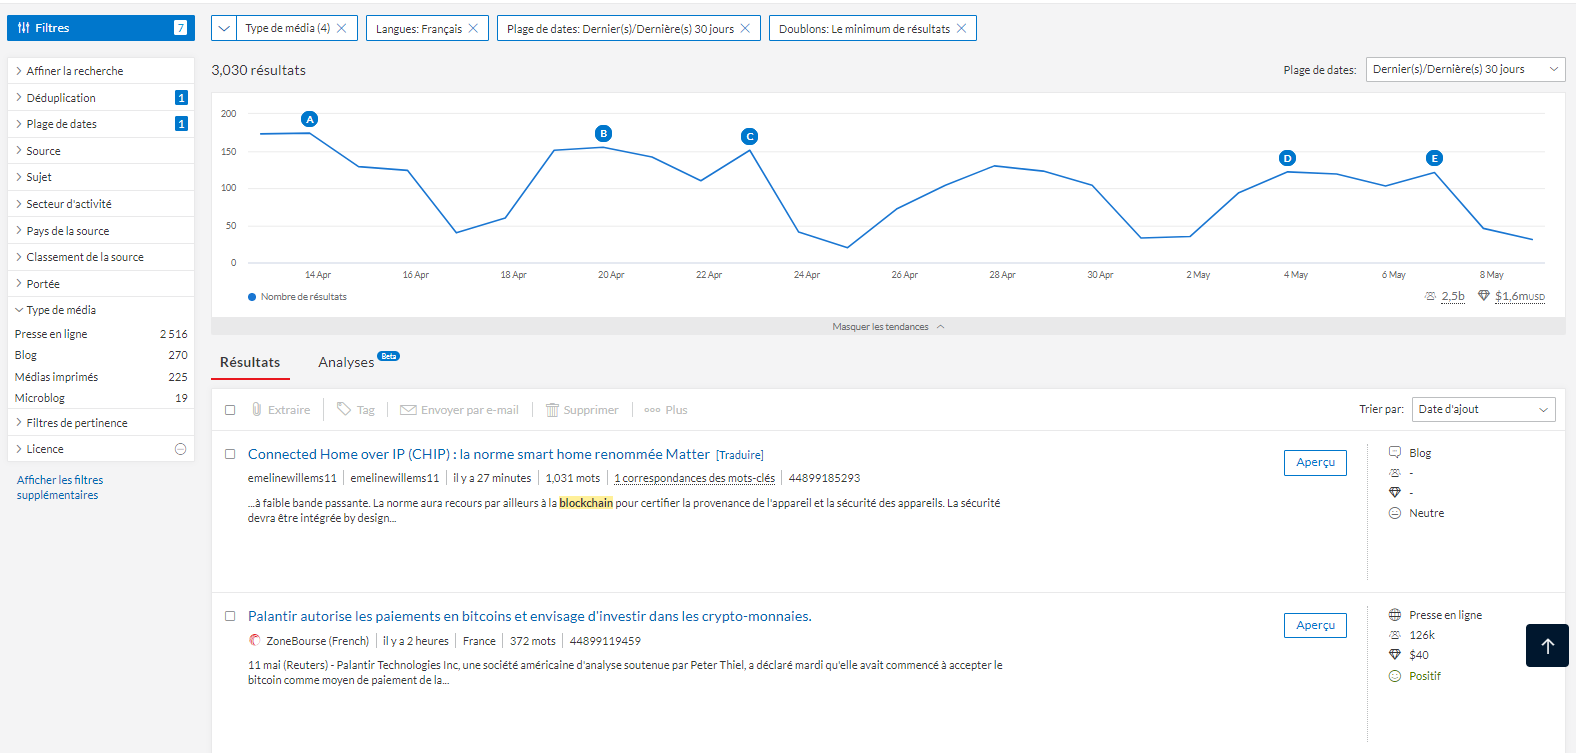Viewport: 1576px width, 753px height.
Task: Open the Filtres panel slider icon
Action: click(24, 28)
